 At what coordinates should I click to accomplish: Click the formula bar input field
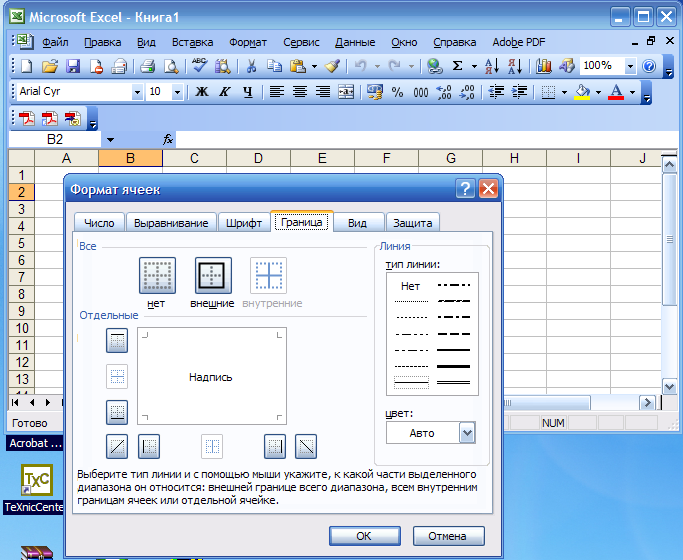pos(427,140)
